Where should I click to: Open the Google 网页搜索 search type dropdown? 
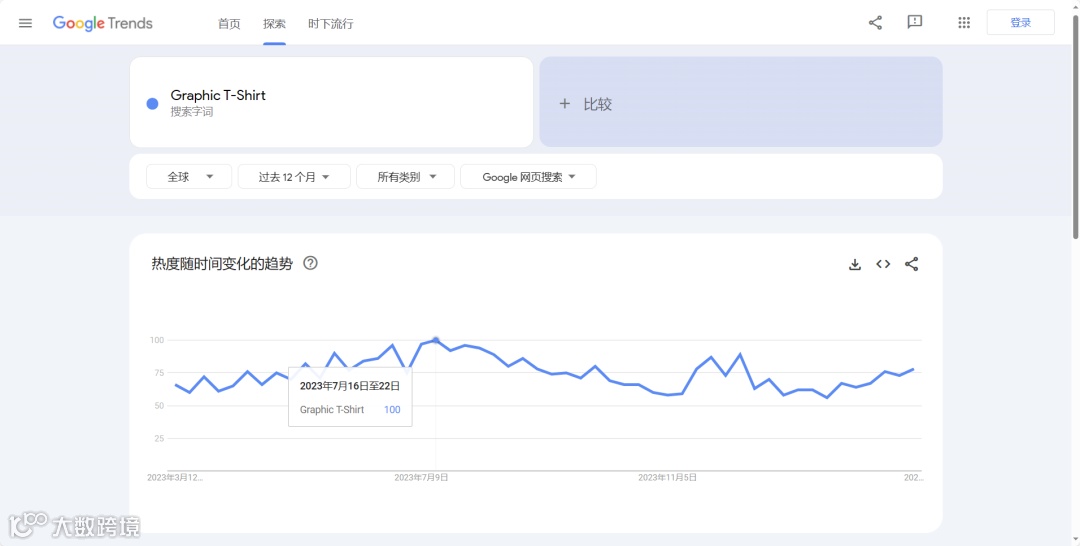click(x=528, y=177)
